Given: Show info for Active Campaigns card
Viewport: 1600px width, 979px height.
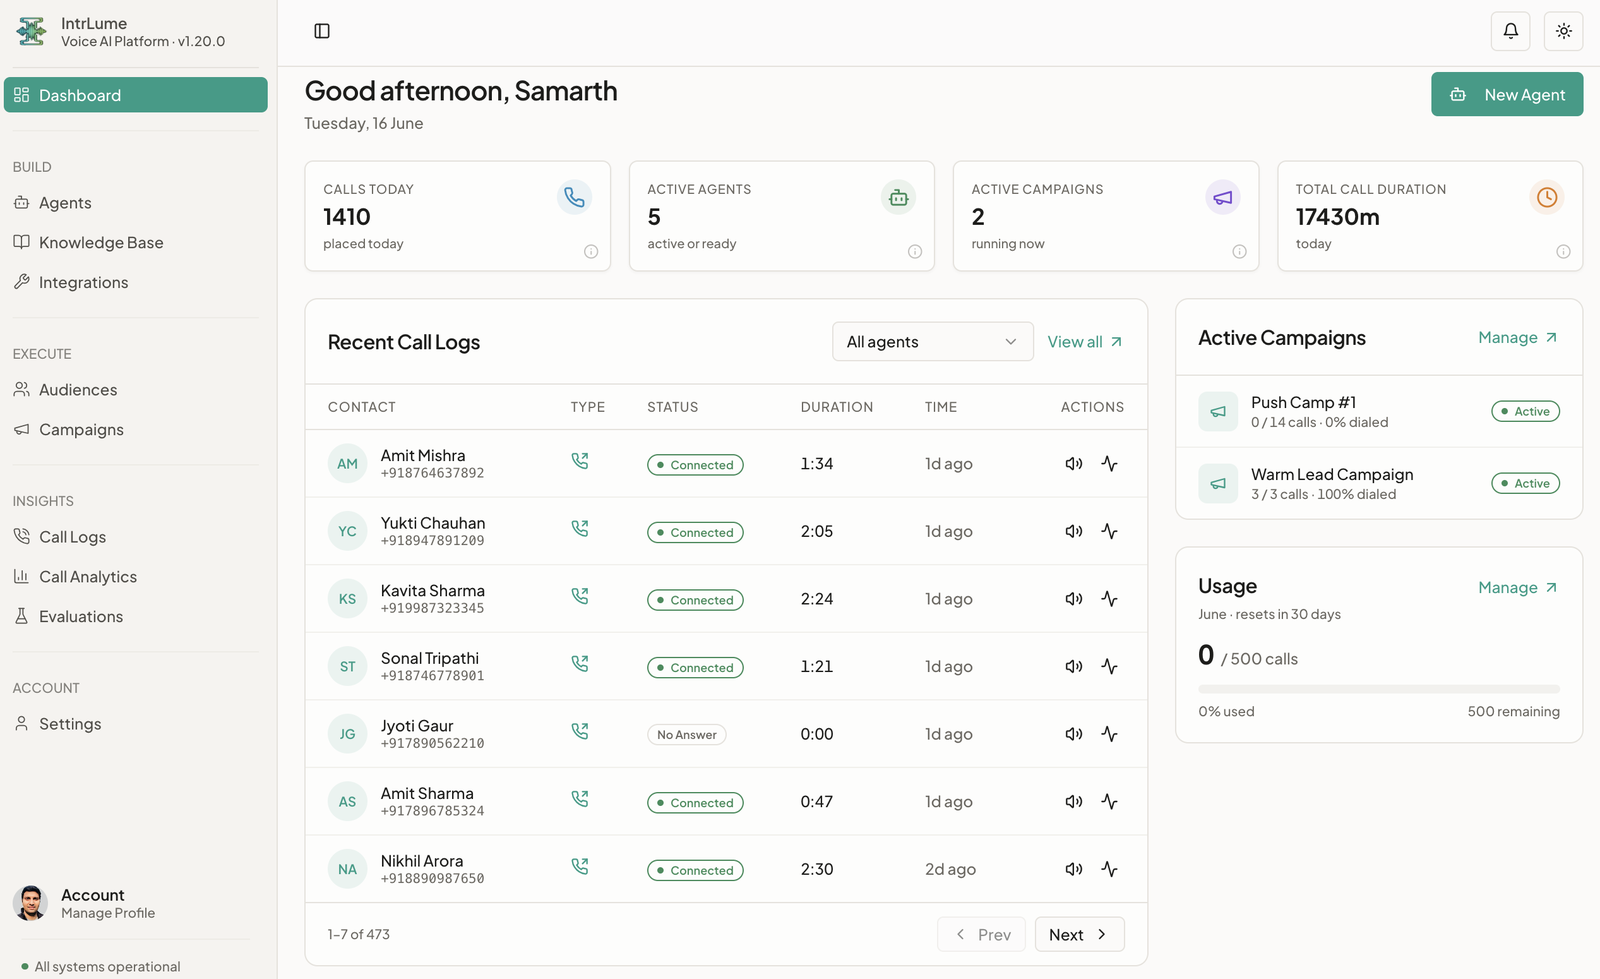Looking at the screenshot, I should click(x=1239, y=252).
